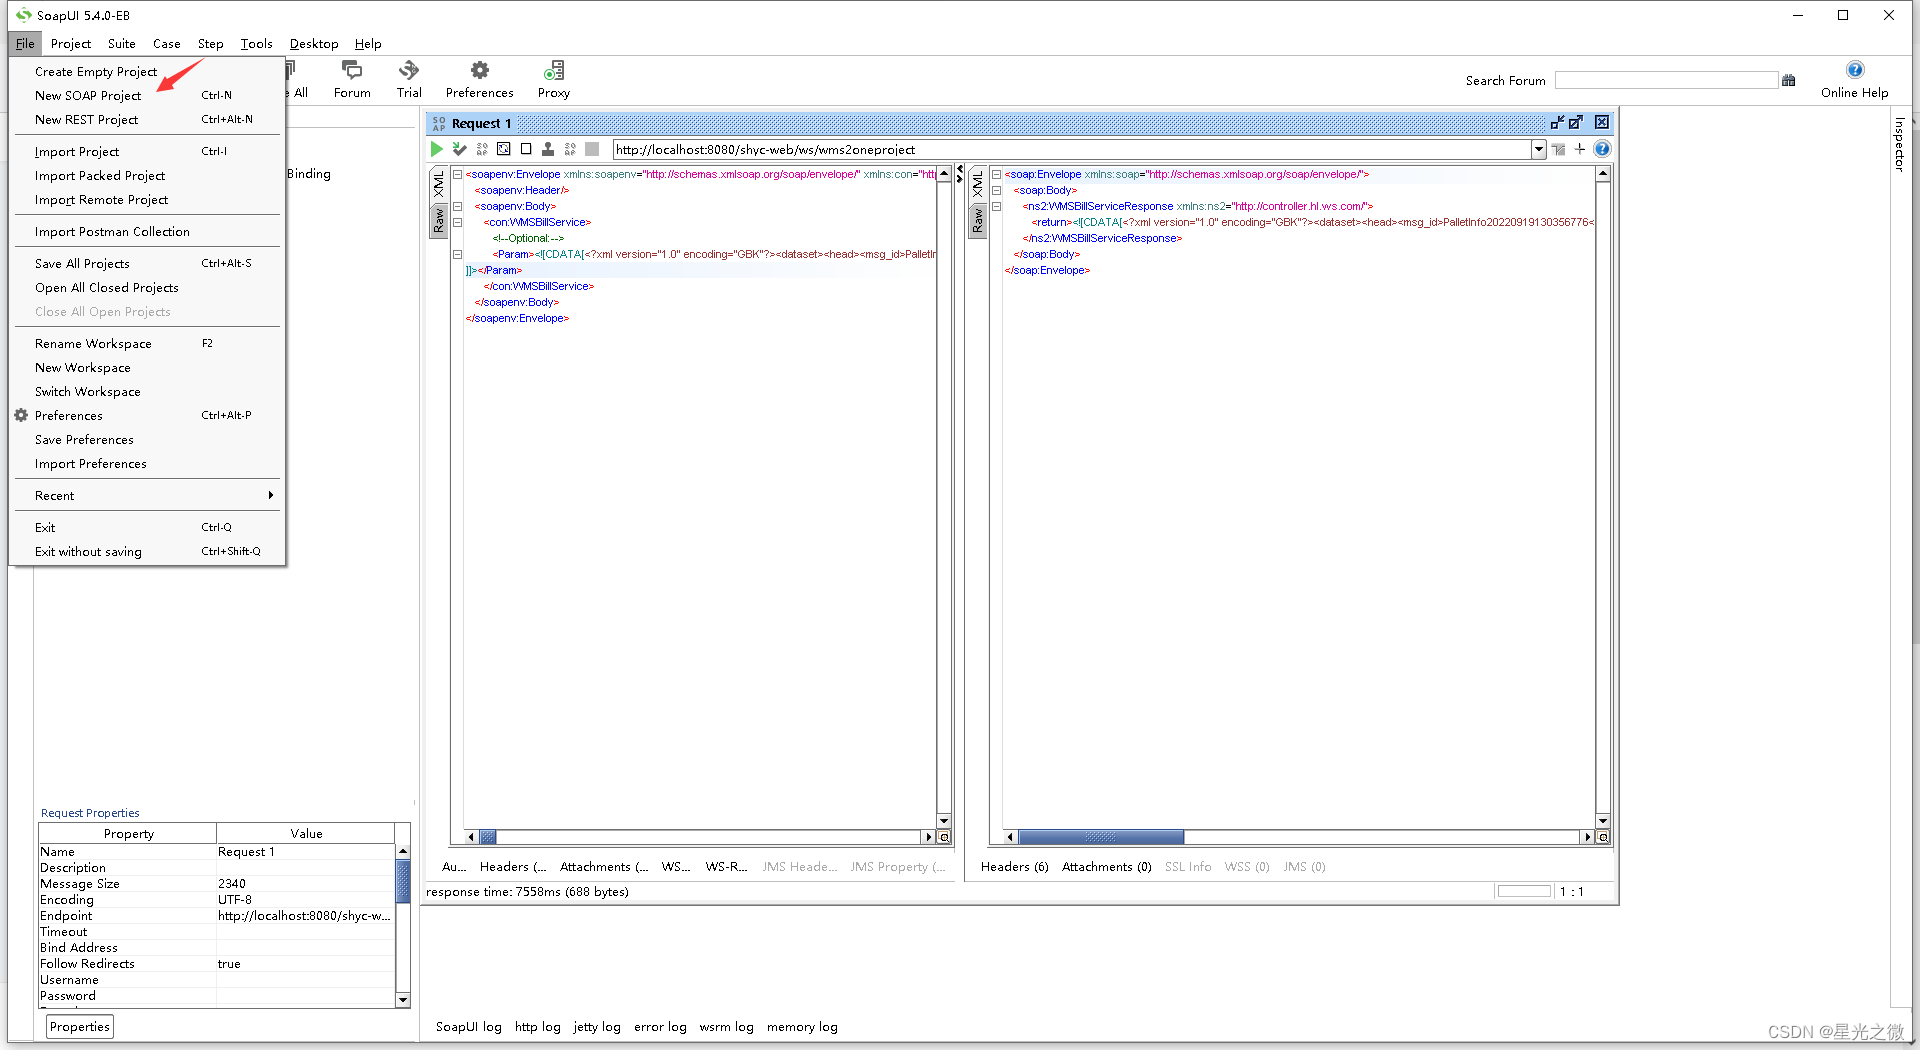Image resolution: width=1920 pixels, height=1050 pixels.
Task: Click the Follow Redirects value true
Action: [x=305, y=963]
